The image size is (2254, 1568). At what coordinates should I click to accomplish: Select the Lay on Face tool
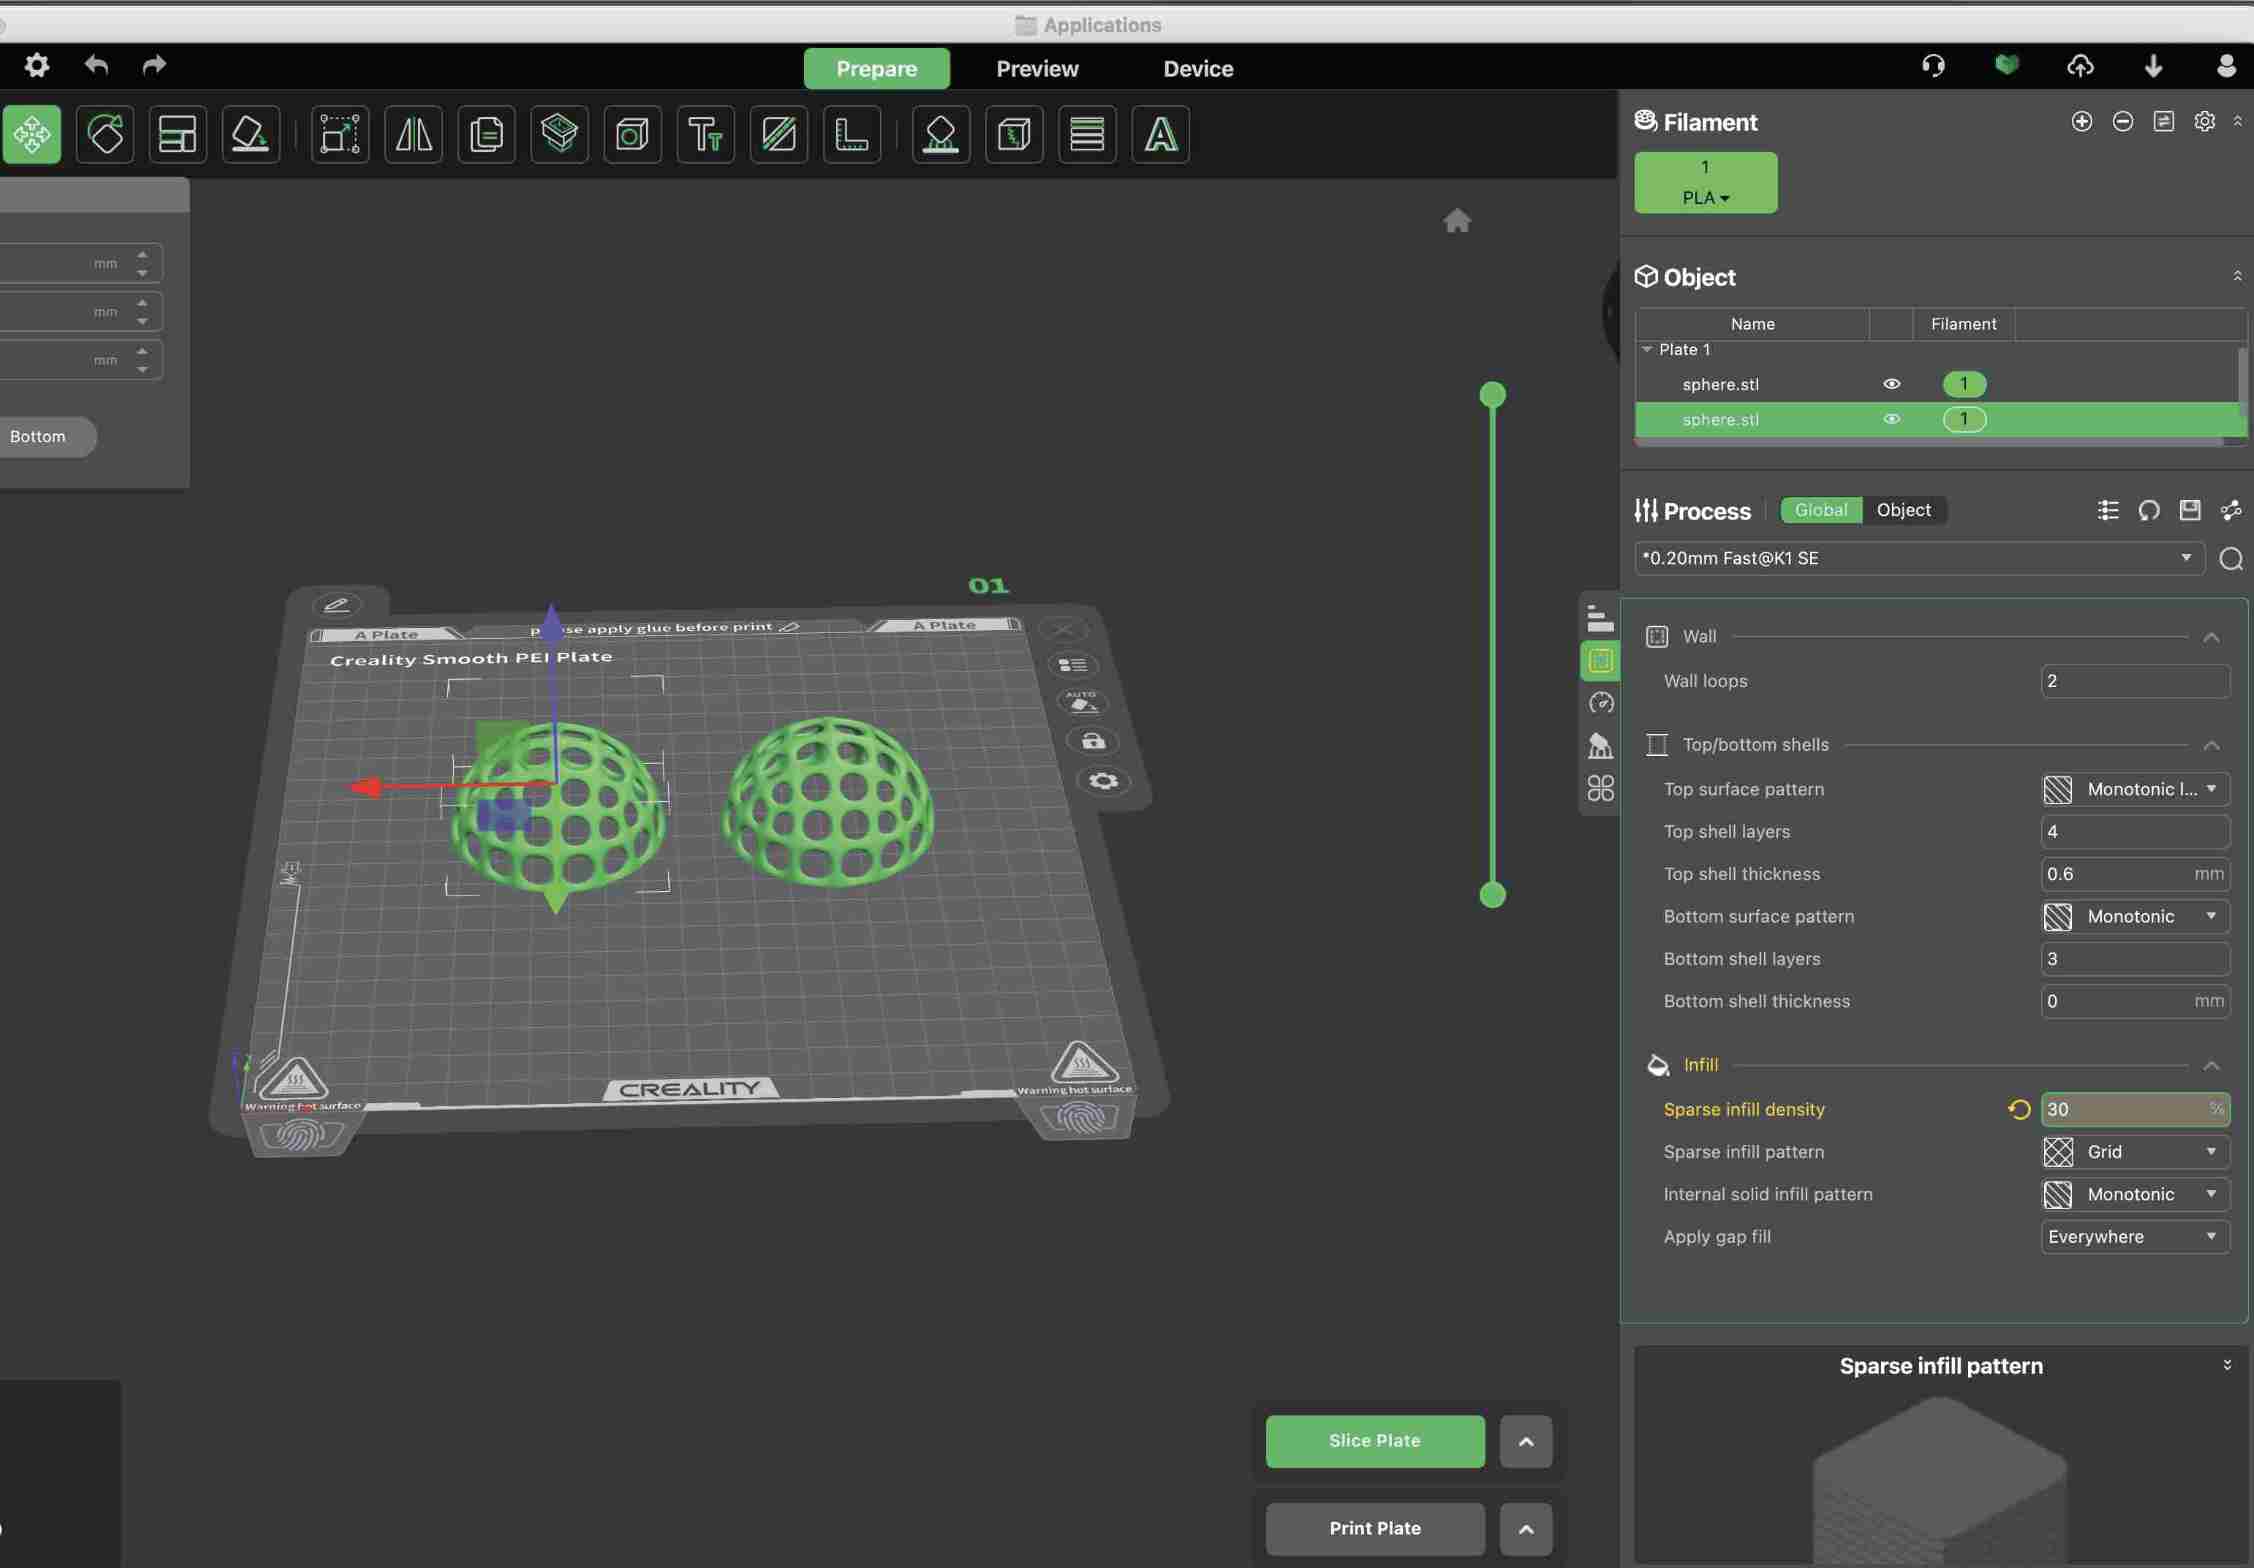(x=250, y=134)
